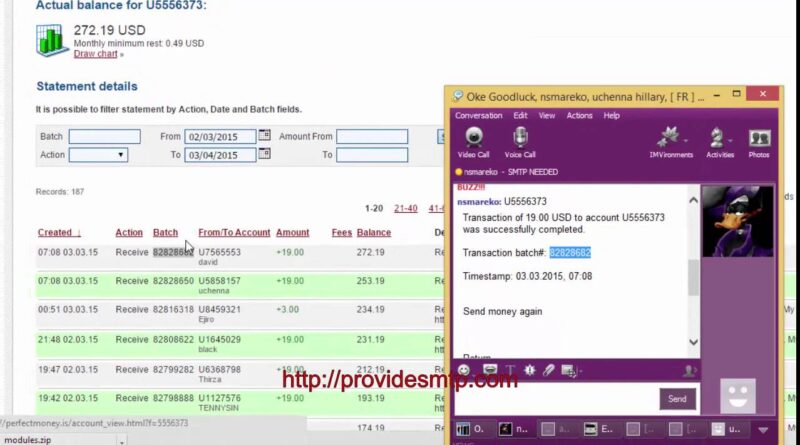Sort statement by Batch column
The image size is (800, 445).
[165, 232]
